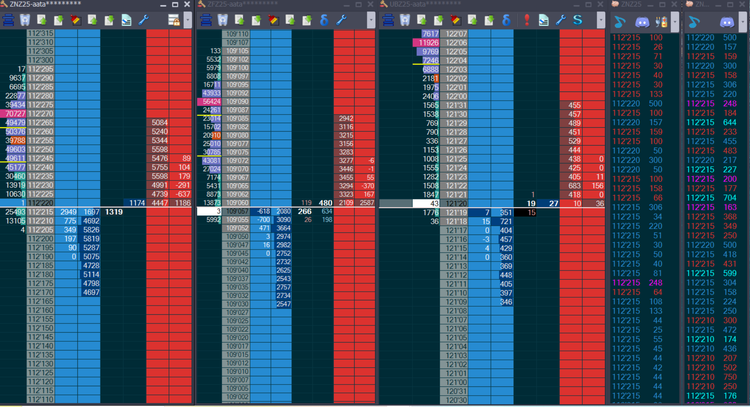Expand toolbar overflow arrow in ZFZ25 window

coord(371,20)
